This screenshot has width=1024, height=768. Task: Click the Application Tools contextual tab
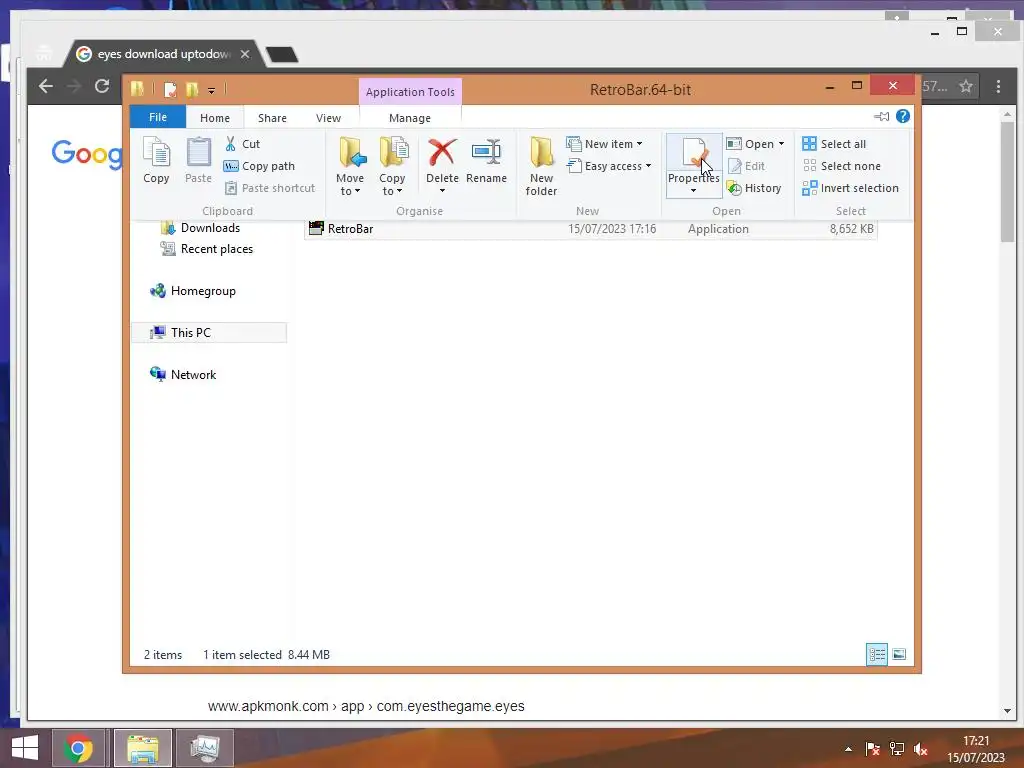[x=410, y=92]
